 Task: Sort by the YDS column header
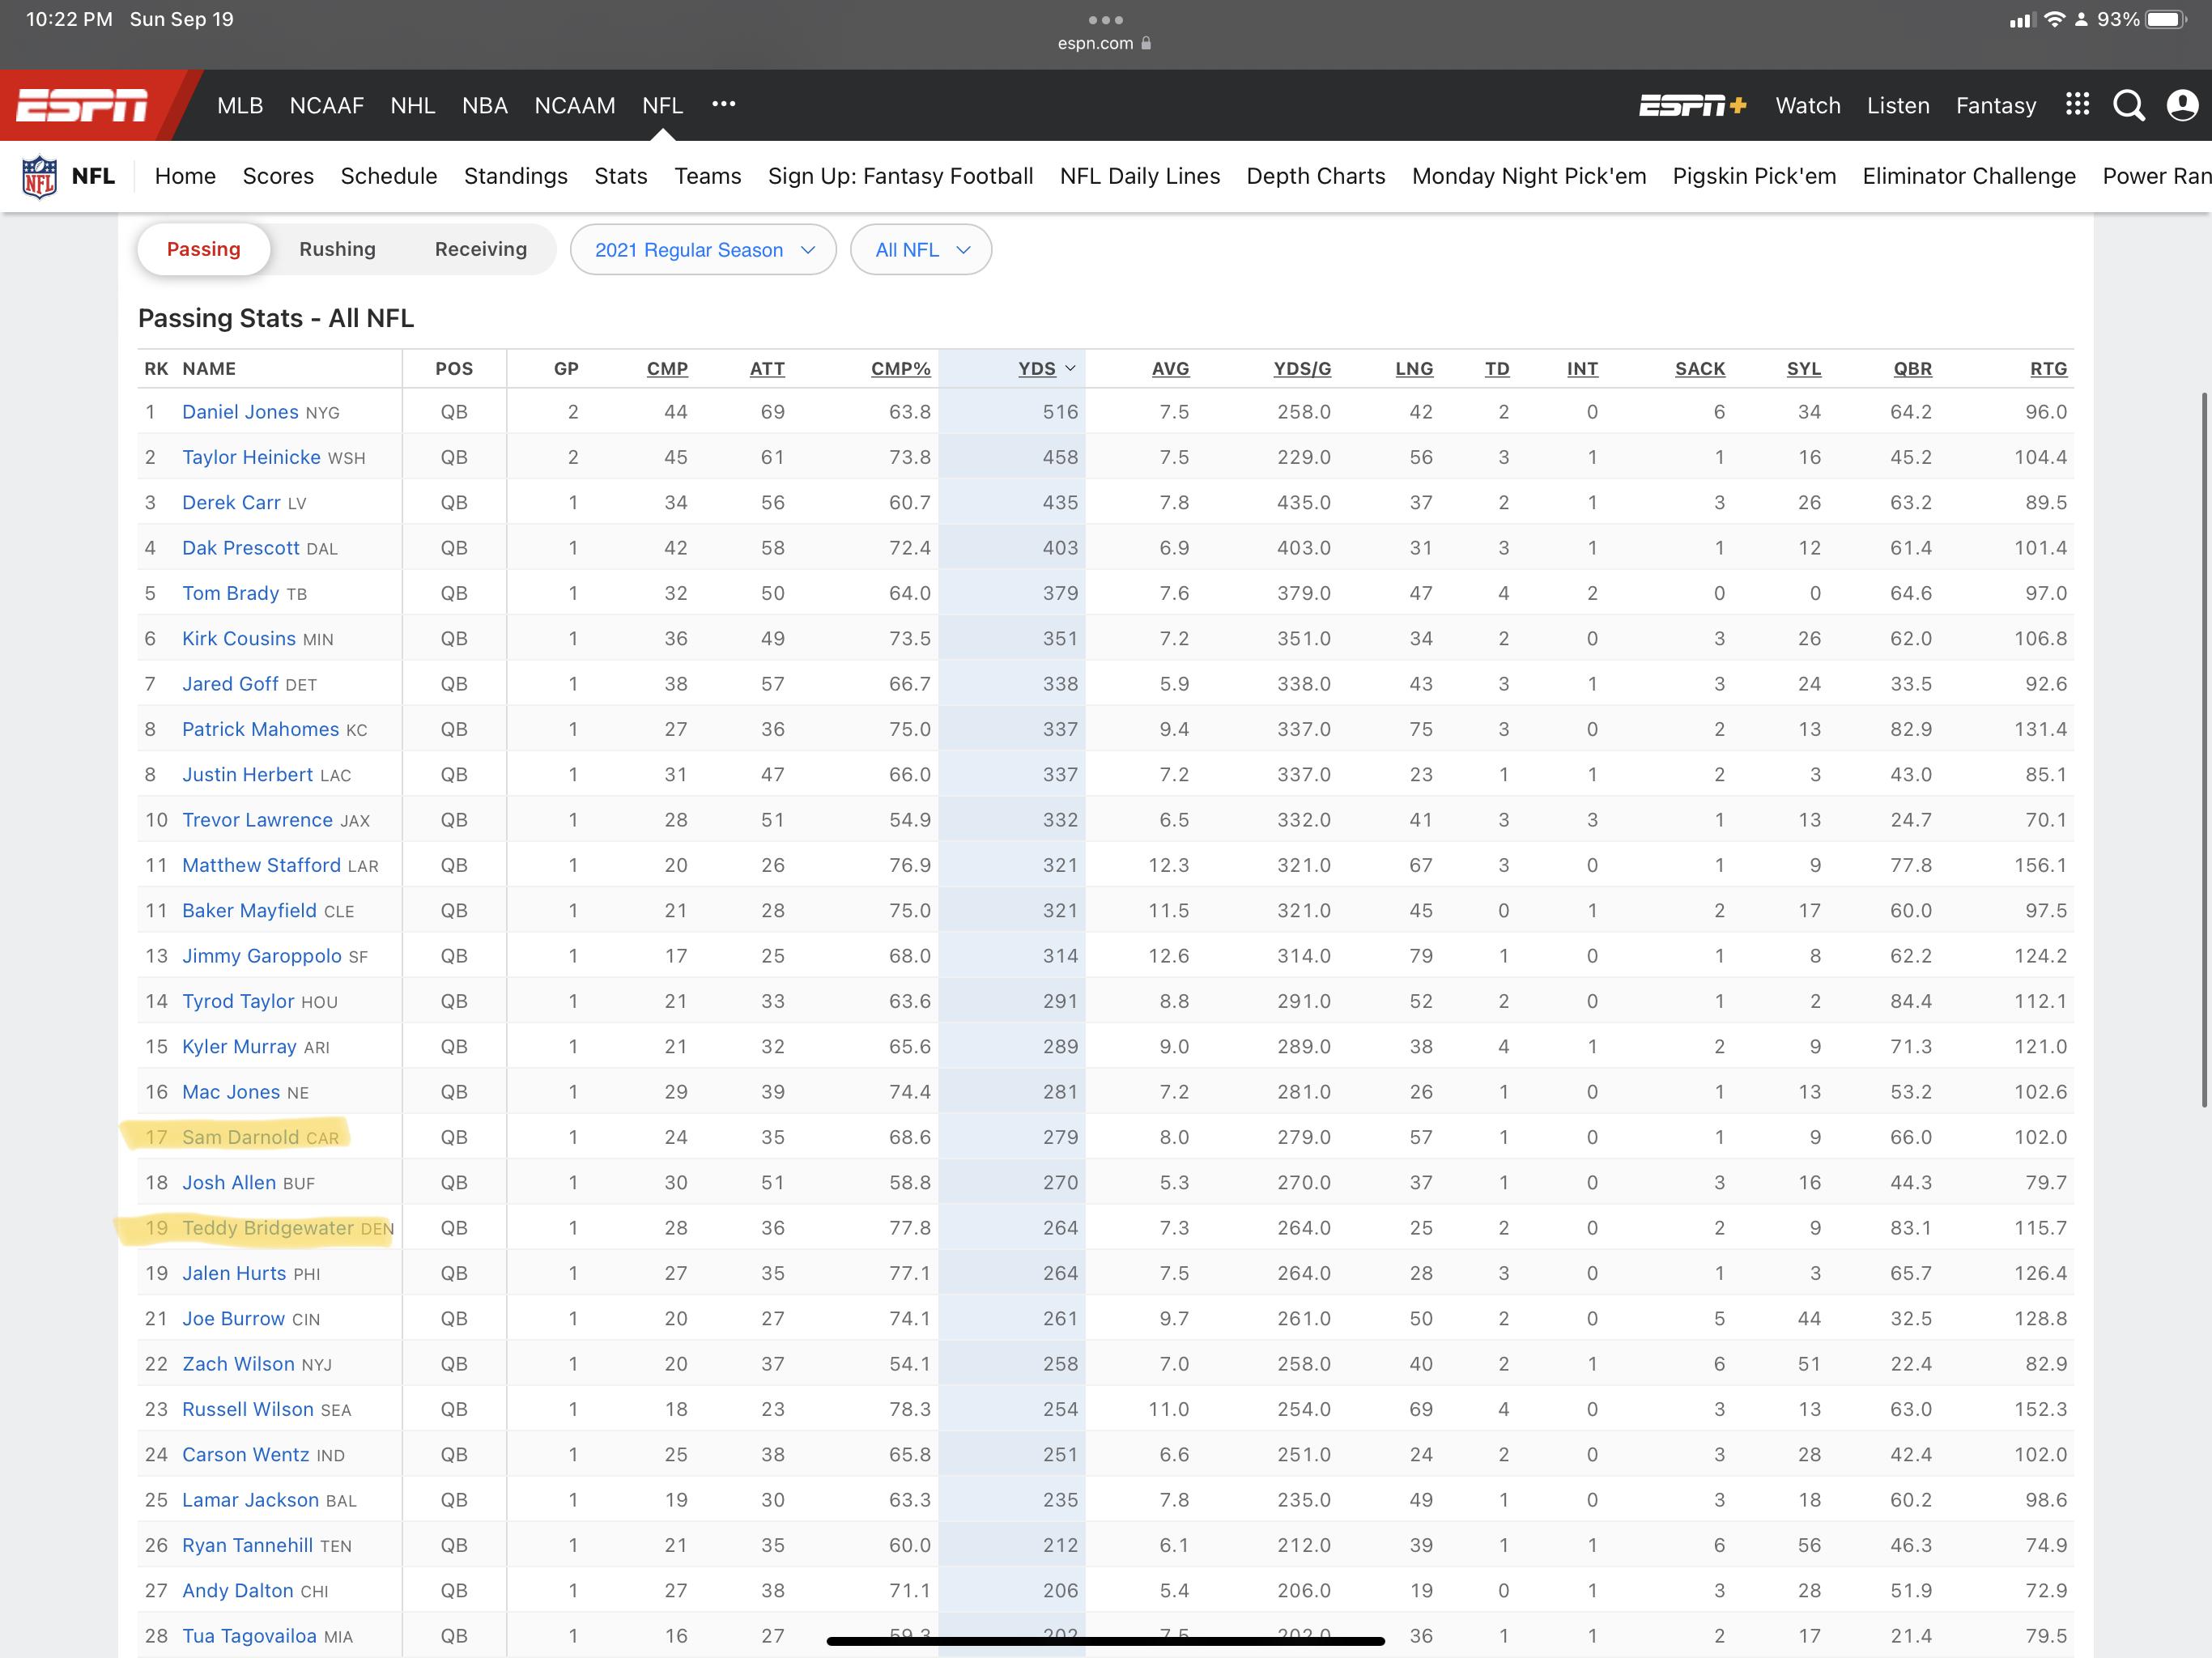coord(1046,369)
